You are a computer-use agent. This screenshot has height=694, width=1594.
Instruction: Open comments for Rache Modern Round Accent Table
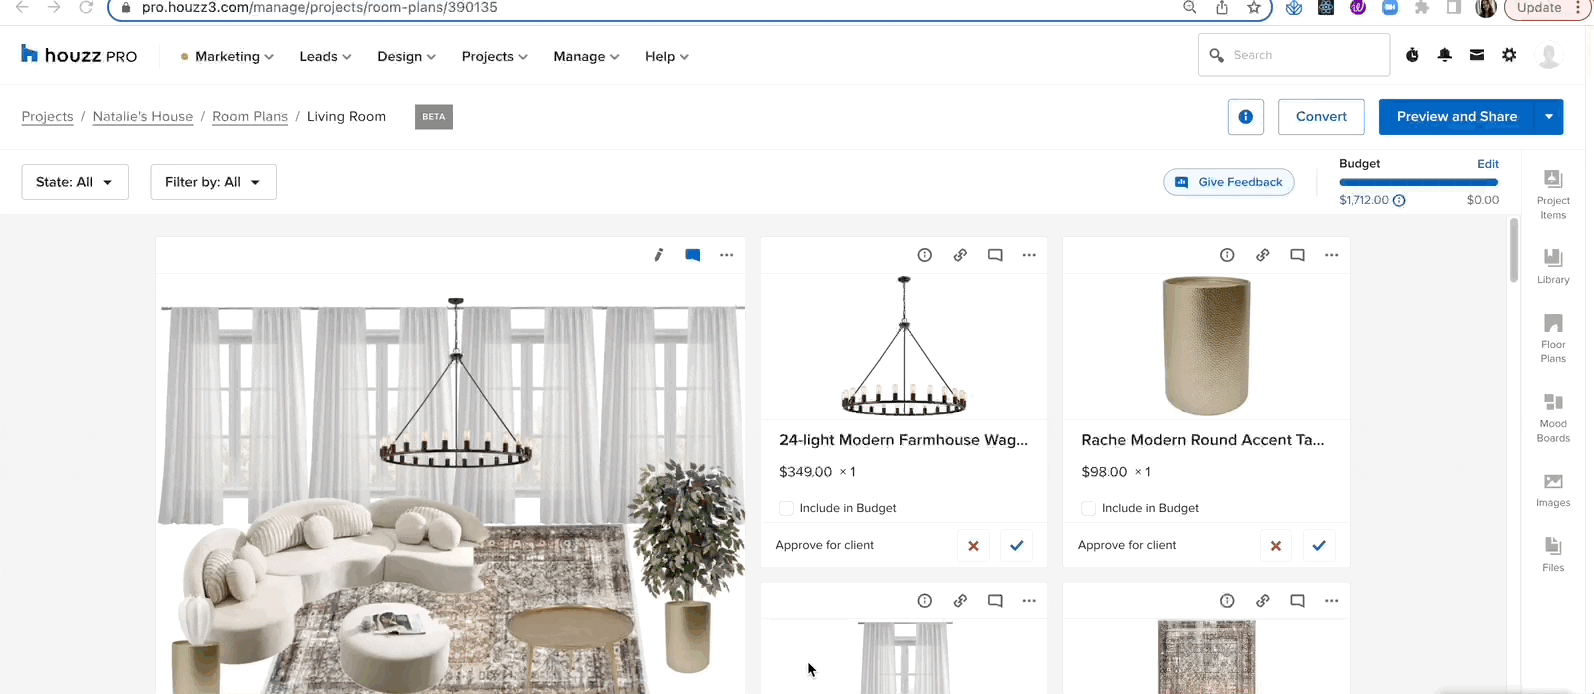[x=1297, y=255]
